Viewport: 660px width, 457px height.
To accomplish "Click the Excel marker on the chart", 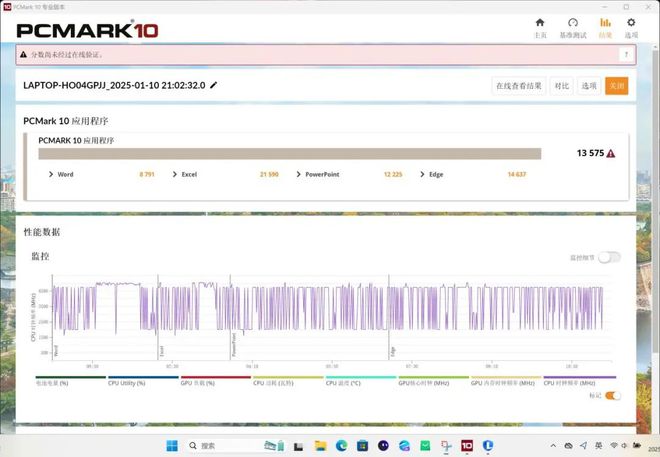I will (x=162, y=351).
